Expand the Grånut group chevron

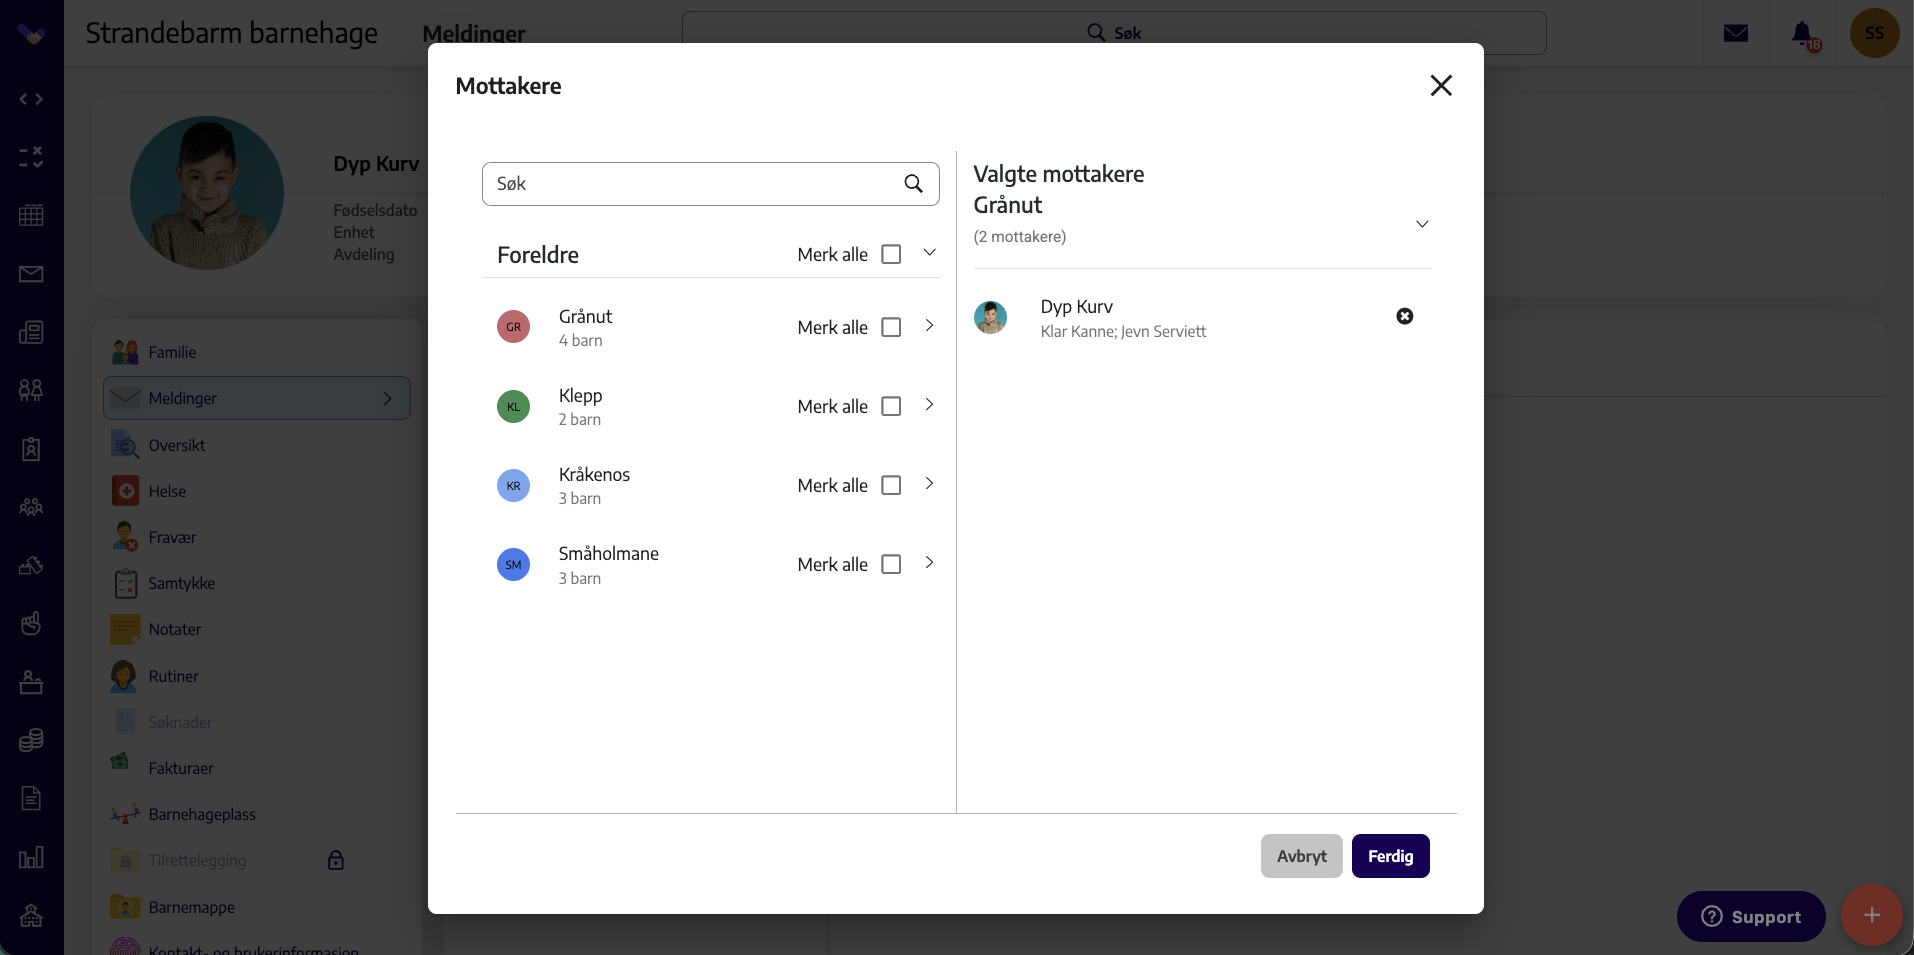pos(929,326)
